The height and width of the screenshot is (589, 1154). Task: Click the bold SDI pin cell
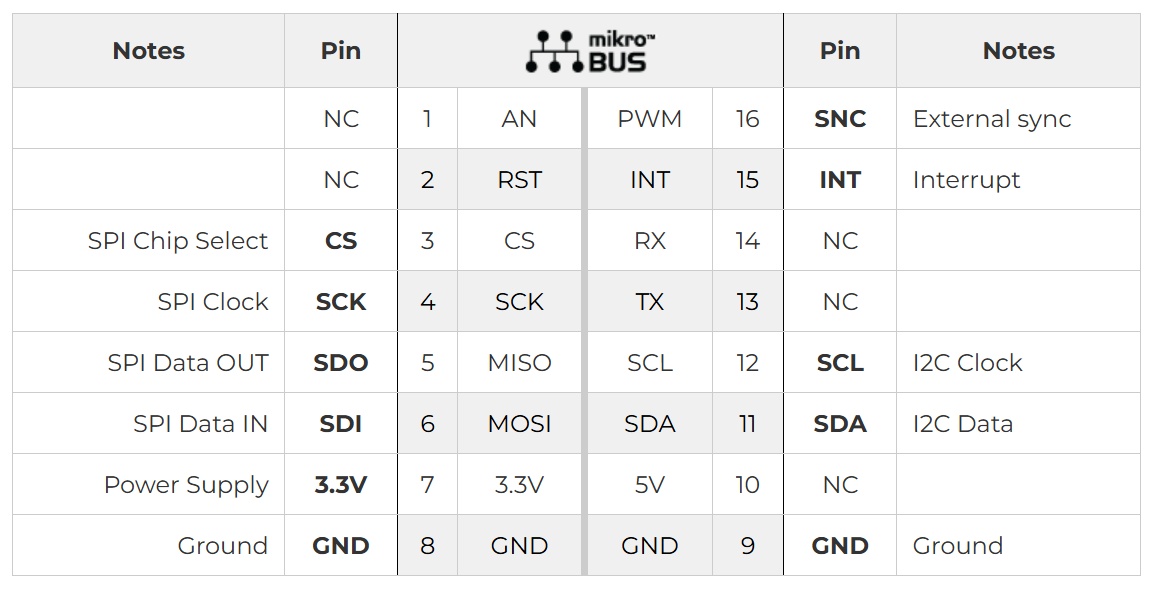(341, 424)
